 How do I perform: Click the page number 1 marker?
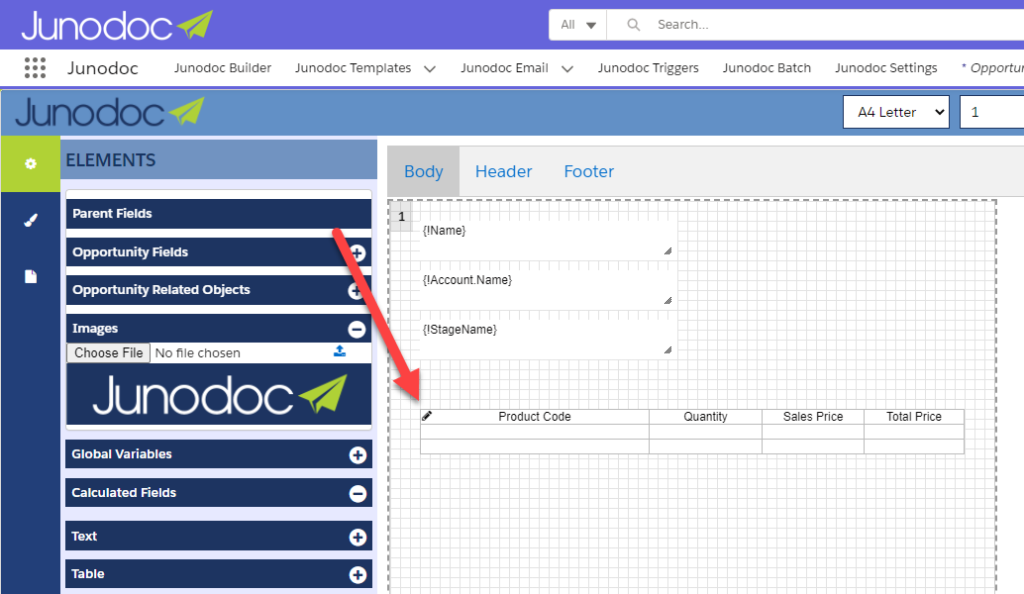point(402,217)
